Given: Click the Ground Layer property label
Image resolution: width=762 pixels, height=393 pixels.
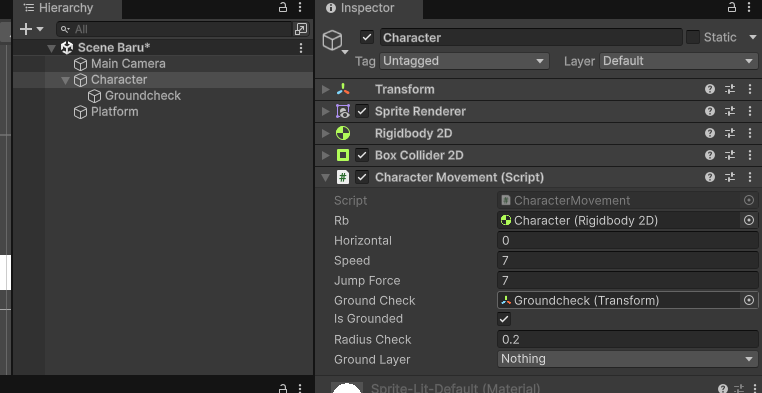Looking at the screenshot, I should click(x=372, y=359).
